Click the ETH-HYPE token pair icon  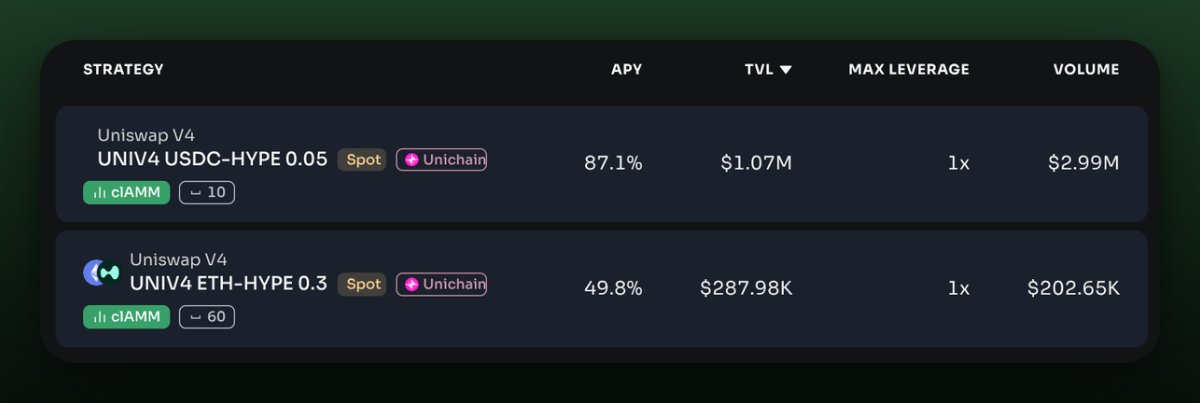(x=101, y=271)
